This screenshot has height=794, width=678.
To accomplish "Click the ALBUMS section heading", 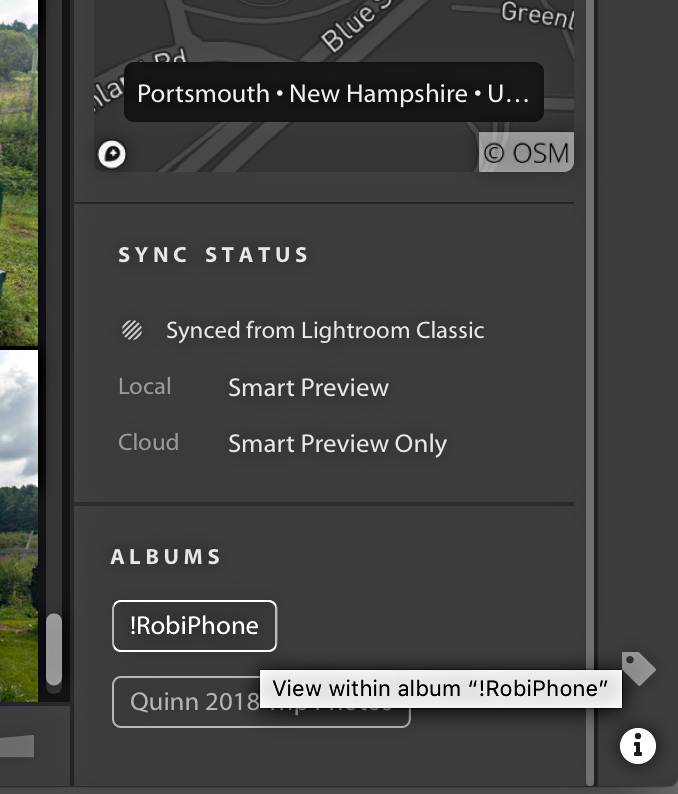I will pyautogui.click(x=166, y=557).
